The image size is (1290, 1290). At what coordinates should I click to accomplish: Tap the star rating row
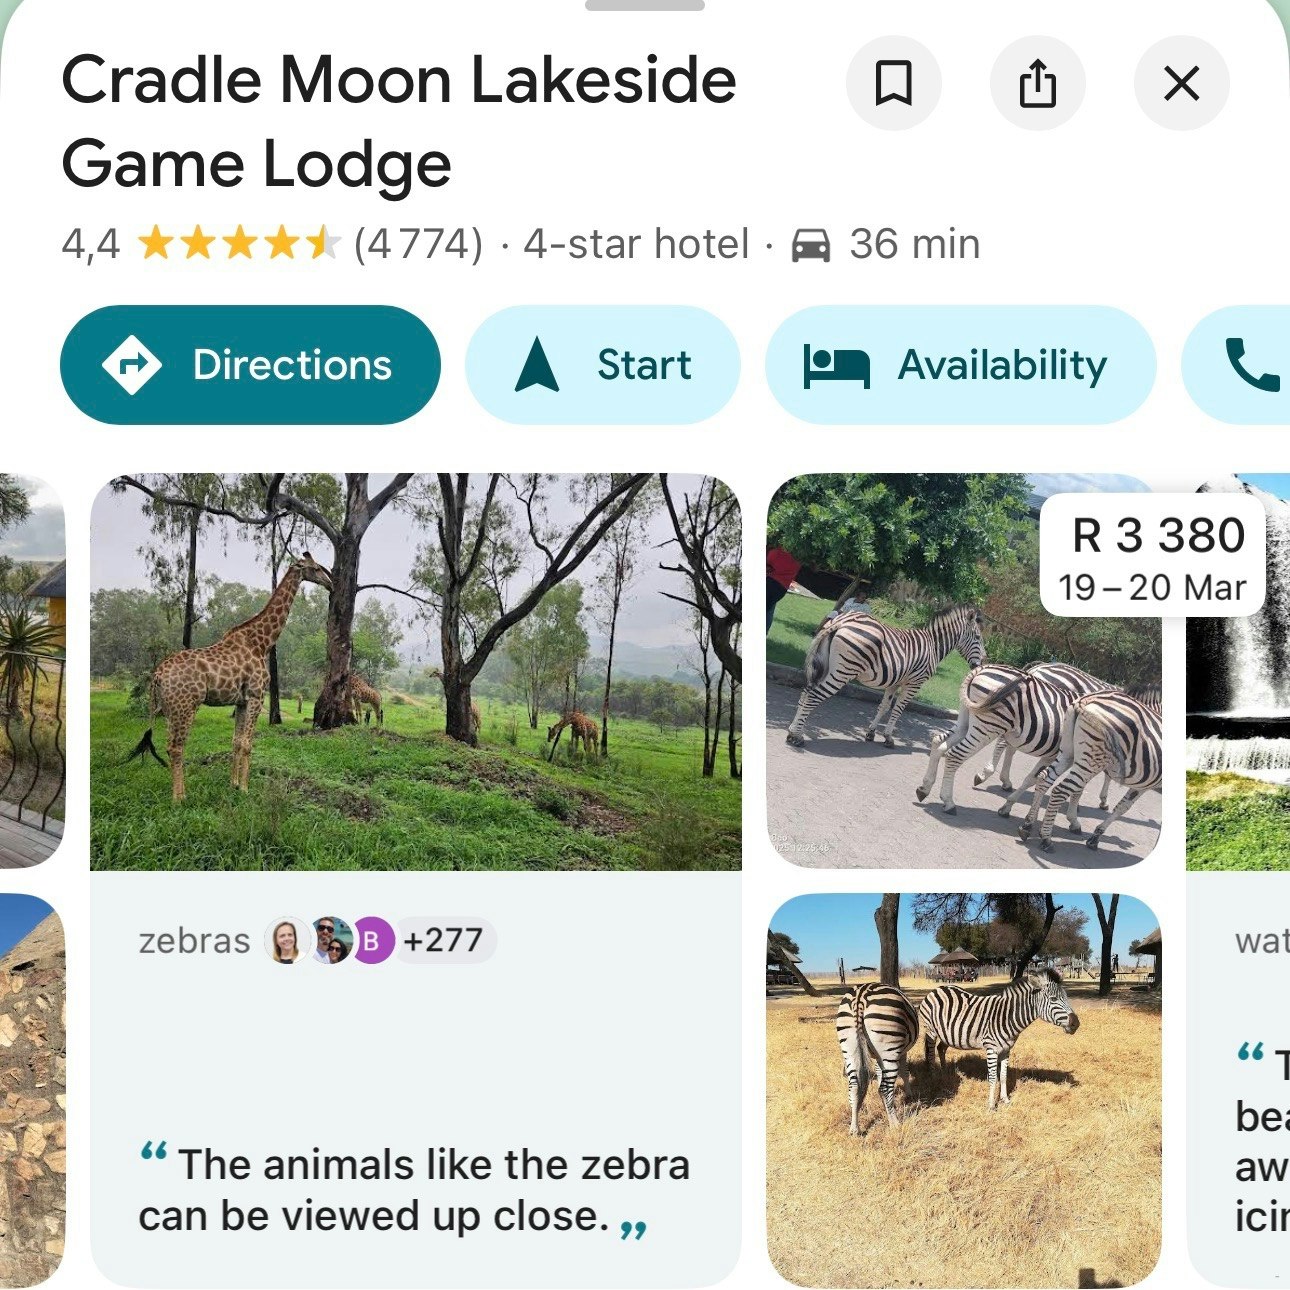pos(238,244)
